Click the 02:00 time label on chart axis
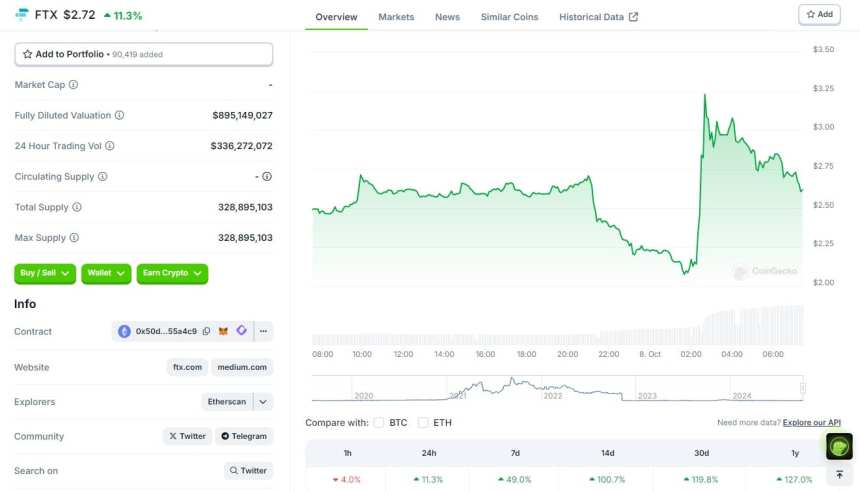 coord(691,354)
